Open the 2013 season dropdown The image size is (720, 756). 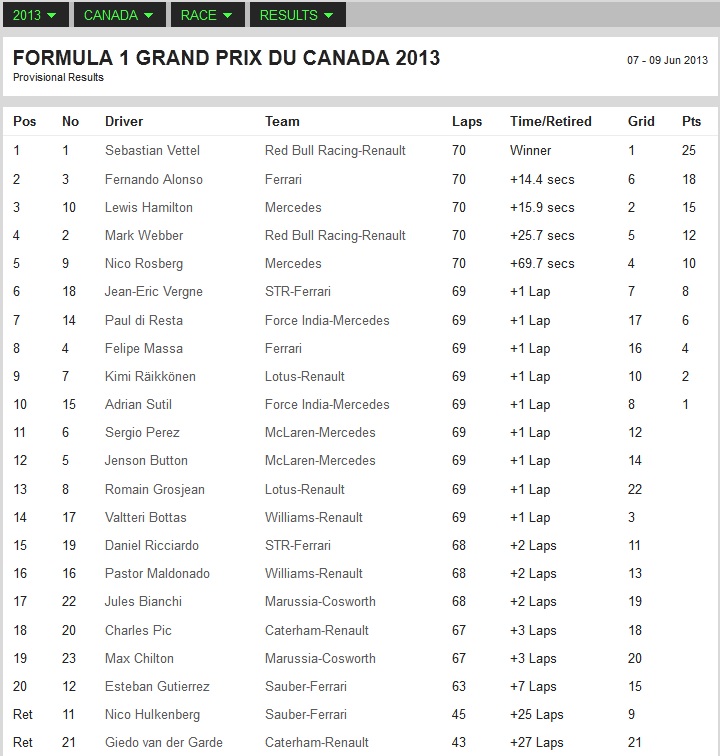click(x=36, y=15)
